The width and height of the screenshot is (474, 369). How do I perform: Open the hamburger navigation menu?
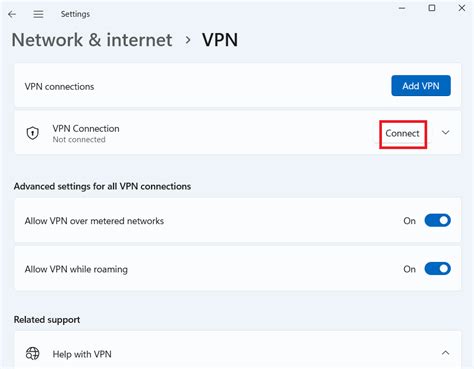38,14
